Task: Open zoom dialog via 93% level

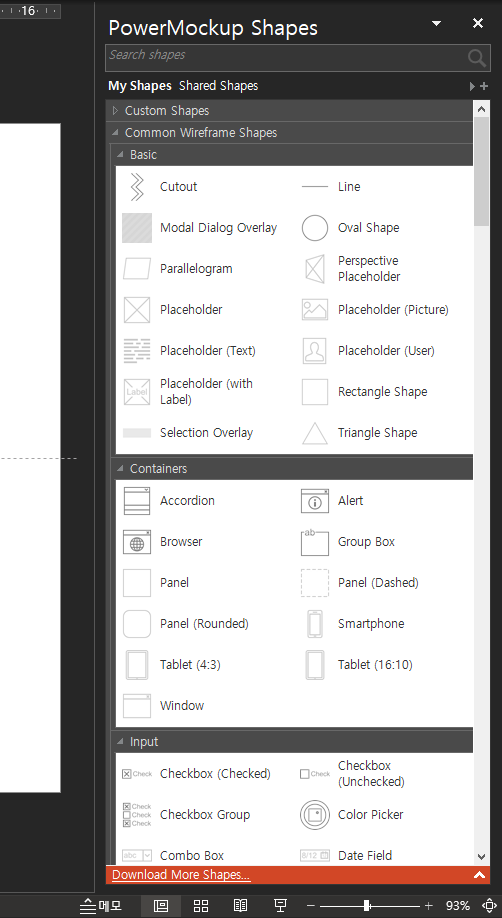Action: point(457,906)
